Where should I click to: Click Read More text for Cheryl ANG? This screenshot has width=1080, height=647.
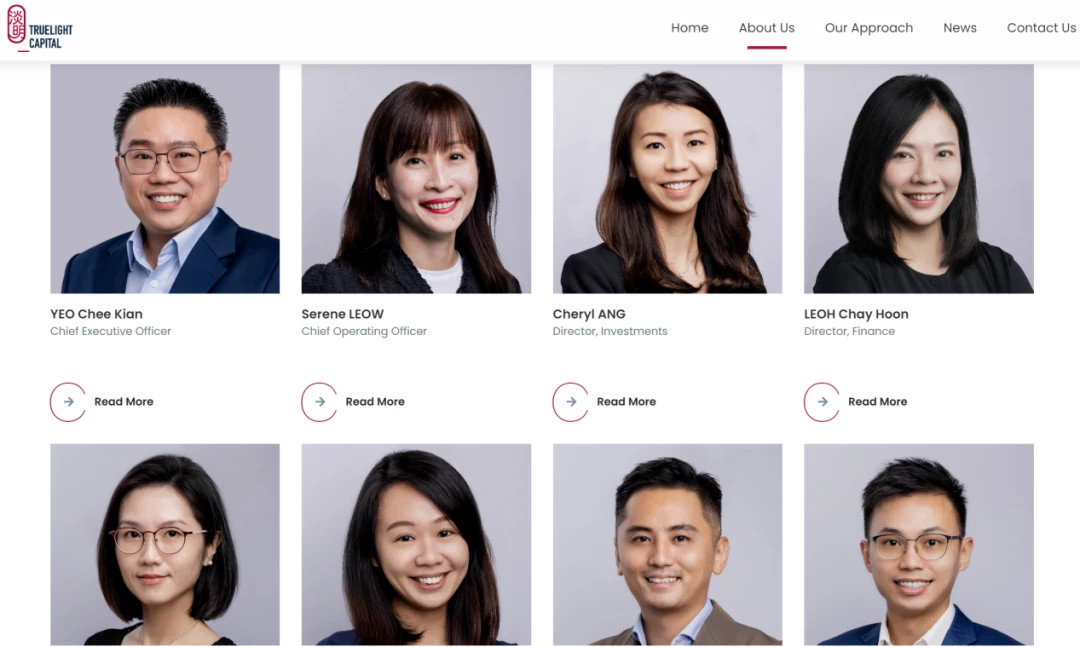tap(626, 402)
